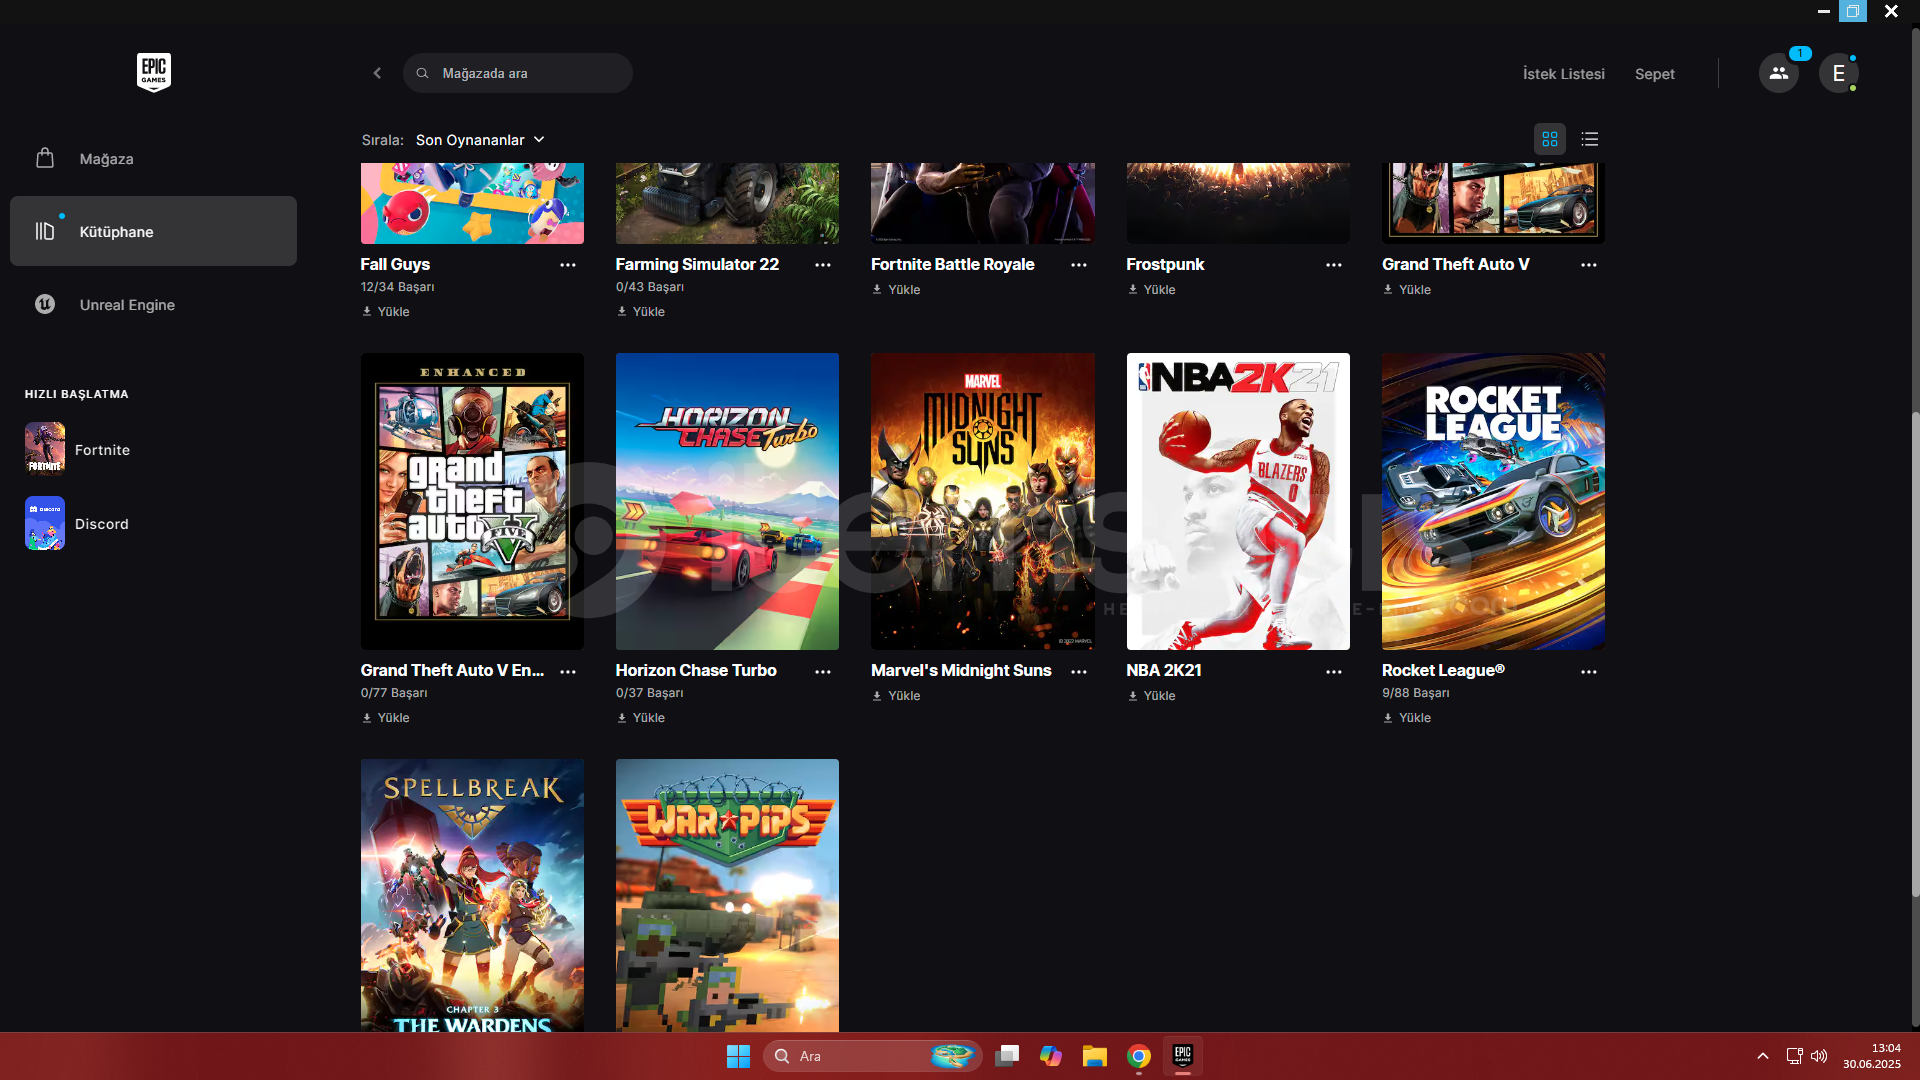The width and height of the screenshot is (1920, 1080).
Task: Open Google Chrome from the taskbar
Action: coord(1138,1056)
